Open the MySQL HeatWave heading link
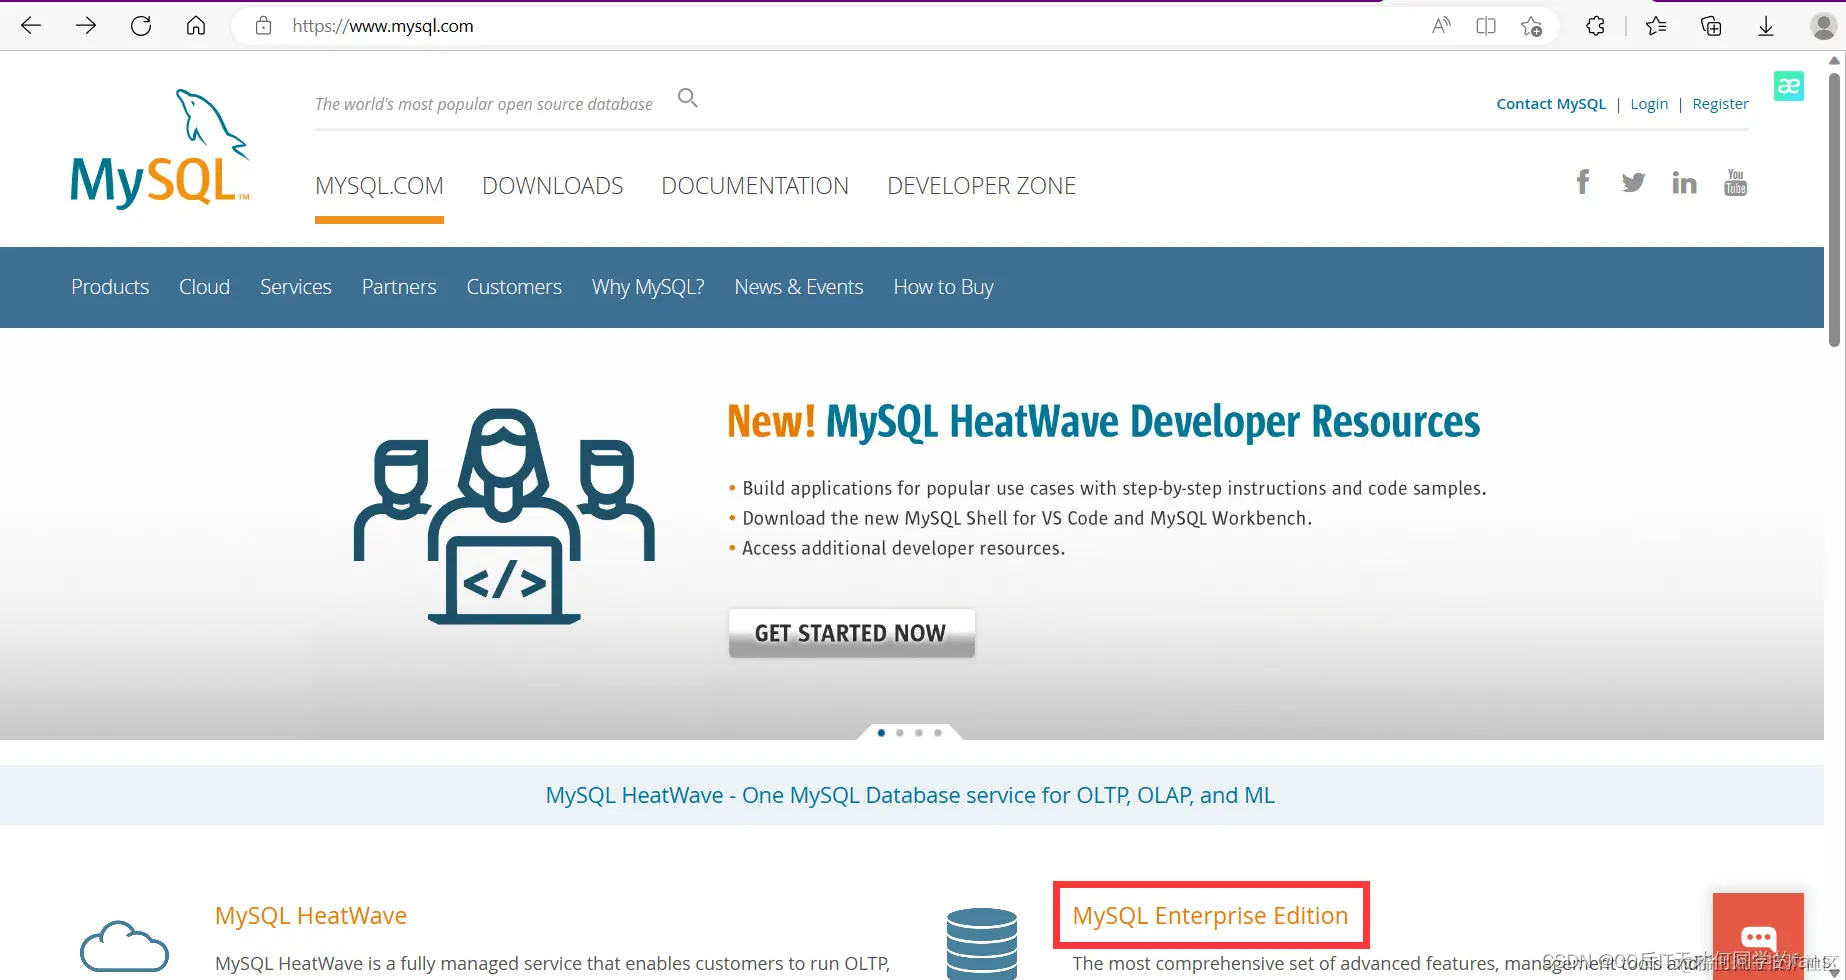1846x980 pixels. point(311,916)
